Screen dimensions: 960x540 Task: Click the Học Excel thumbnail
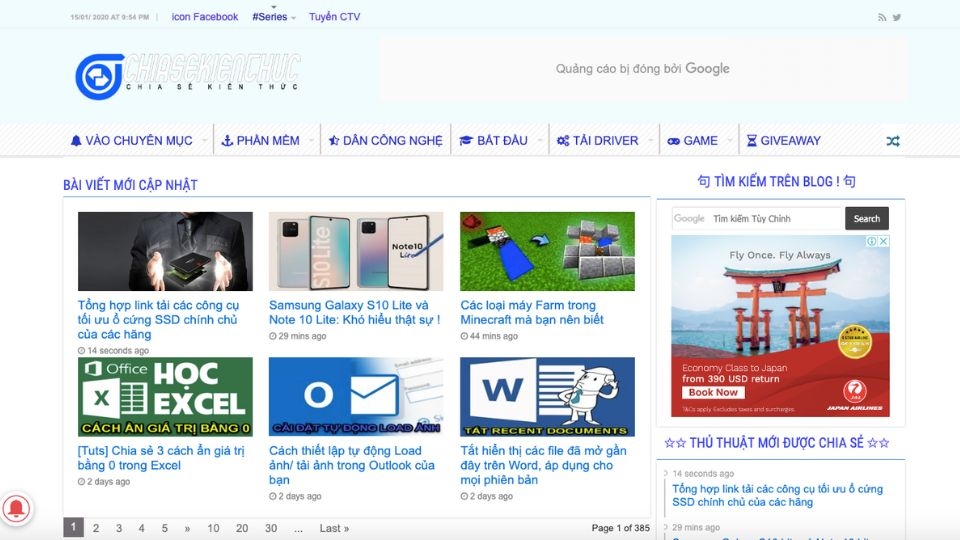click(x=165, y=397)
